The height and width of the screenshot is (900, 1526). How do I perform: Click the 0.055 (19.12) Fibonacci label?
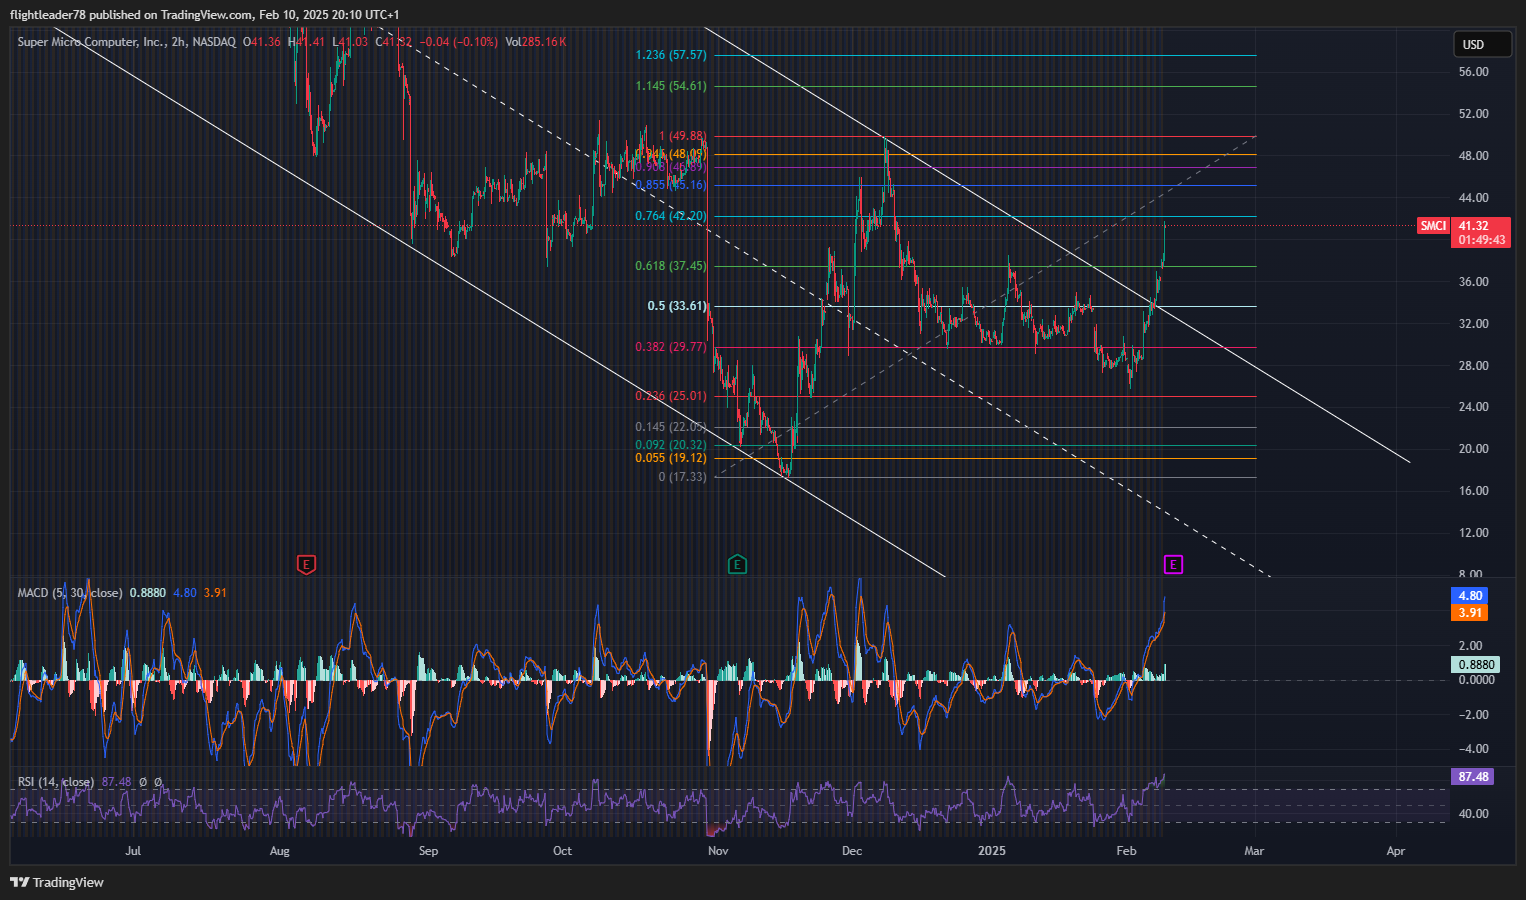(x=671, y=459)
